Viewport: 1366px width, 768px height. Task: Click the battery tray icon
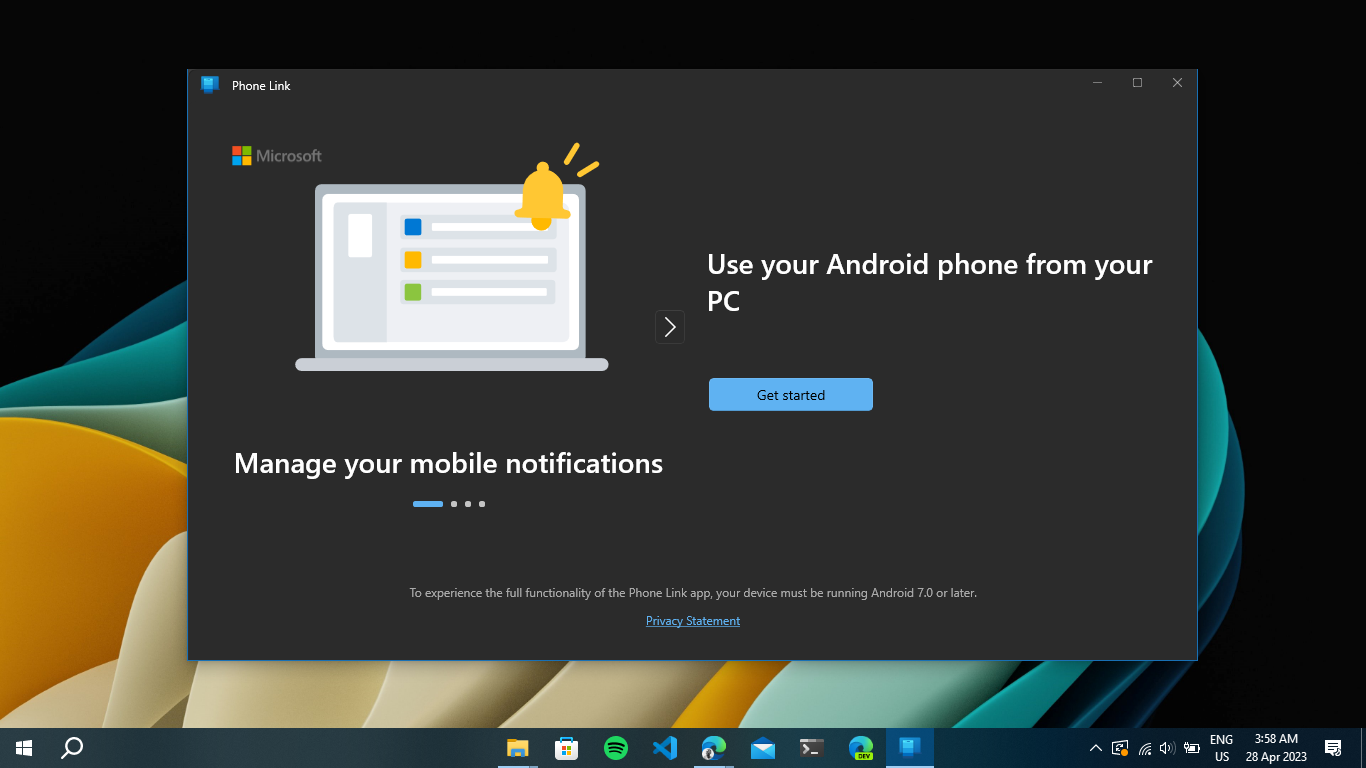[x=1191, y=748]
